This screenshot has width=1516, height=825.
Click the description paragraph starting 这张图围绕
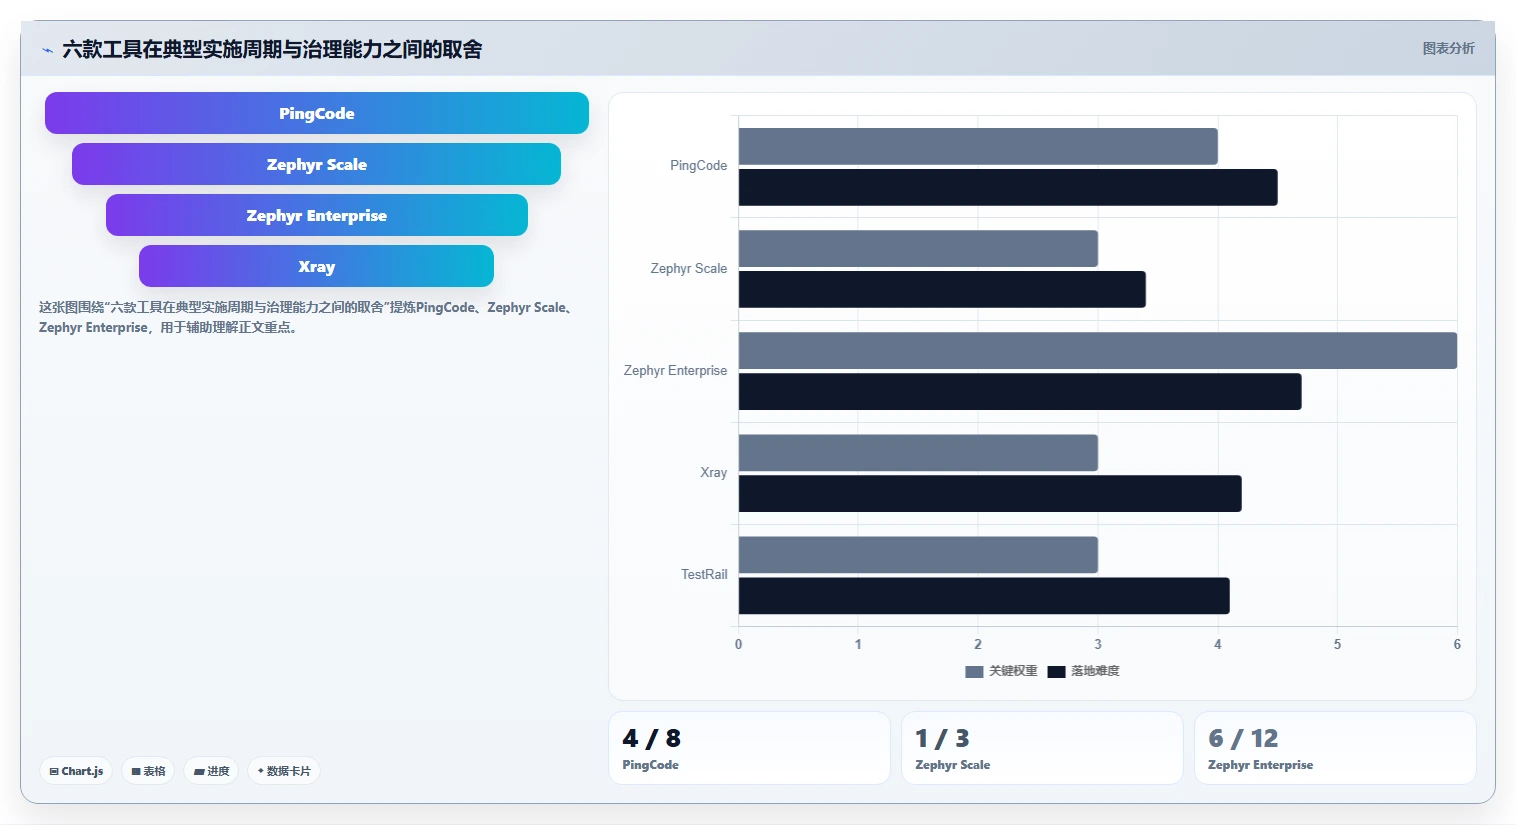[308, 317]
